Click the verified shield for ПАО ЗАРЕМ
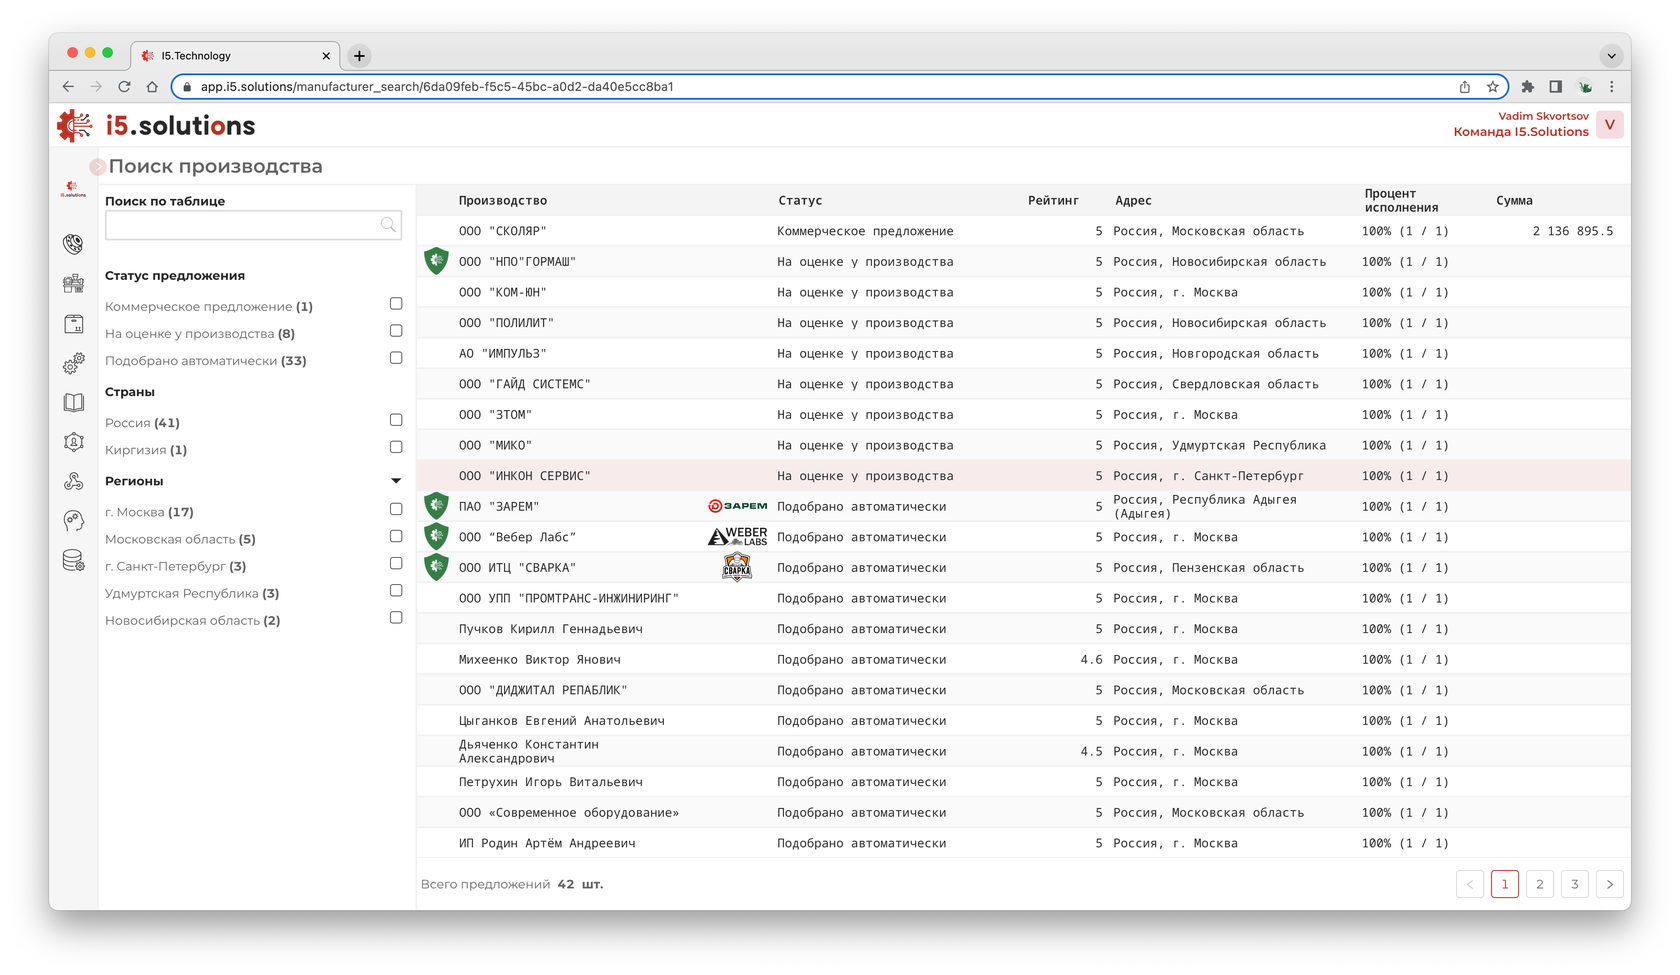Viewport: 1680px width, 975px height. (x=436, y=506)
